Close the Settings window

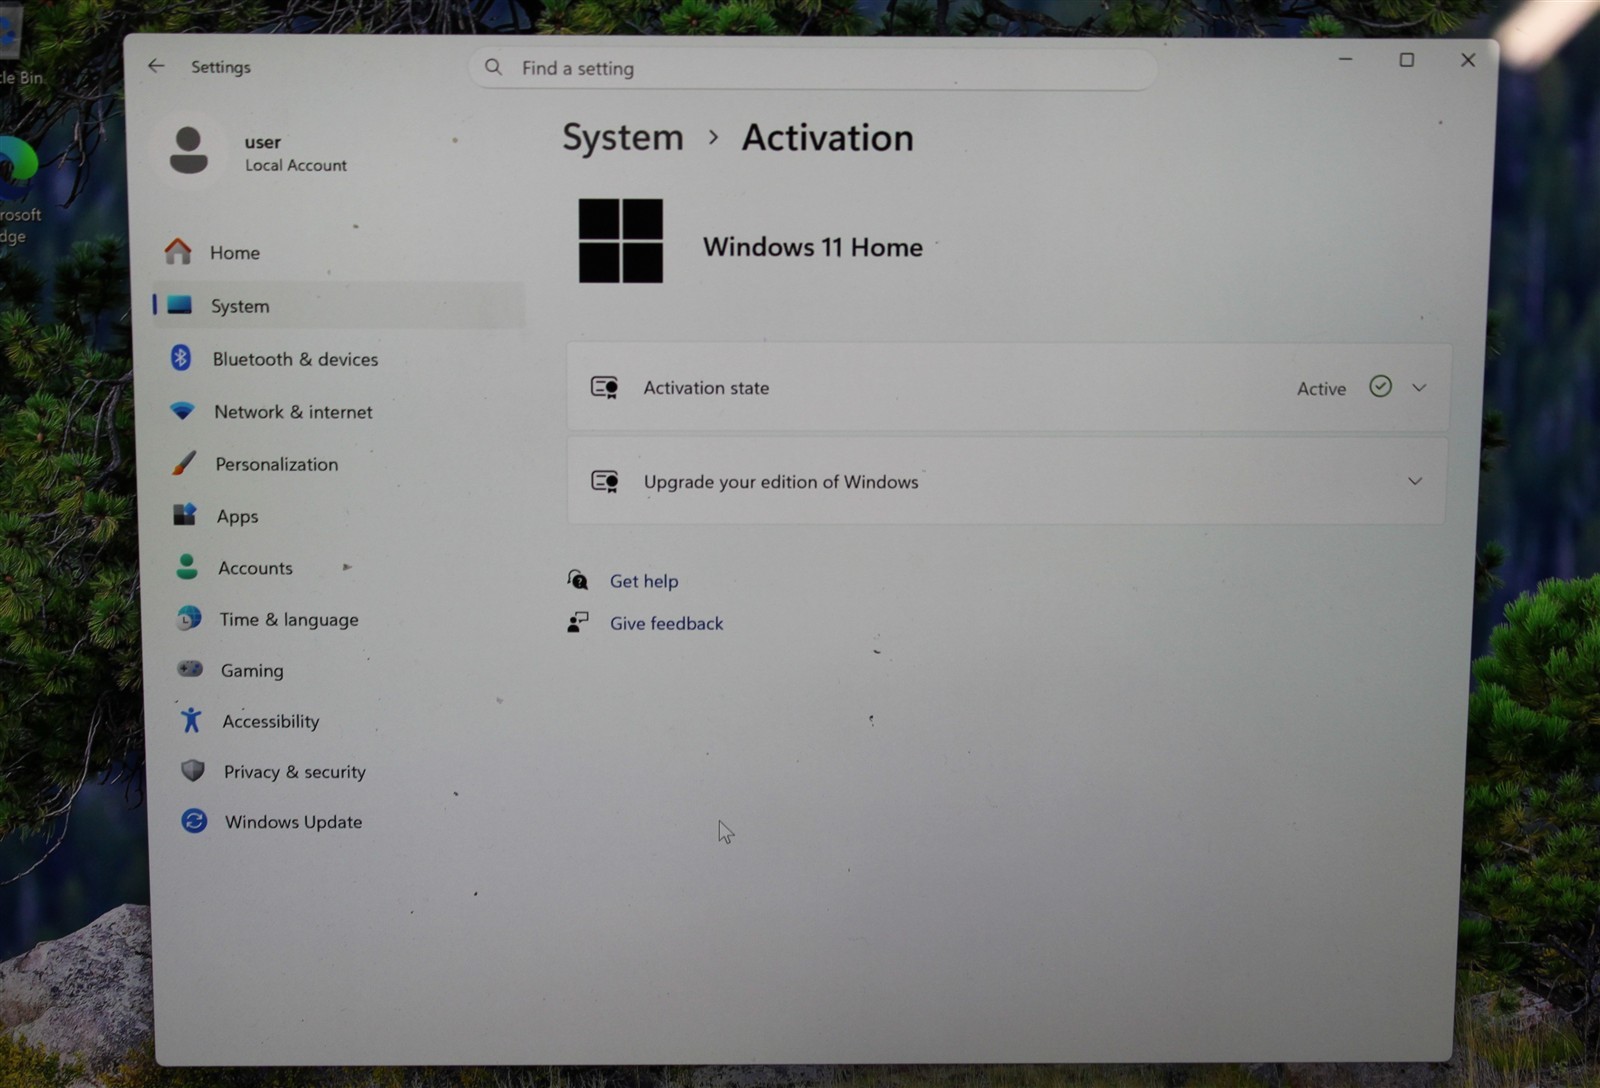1467,60
